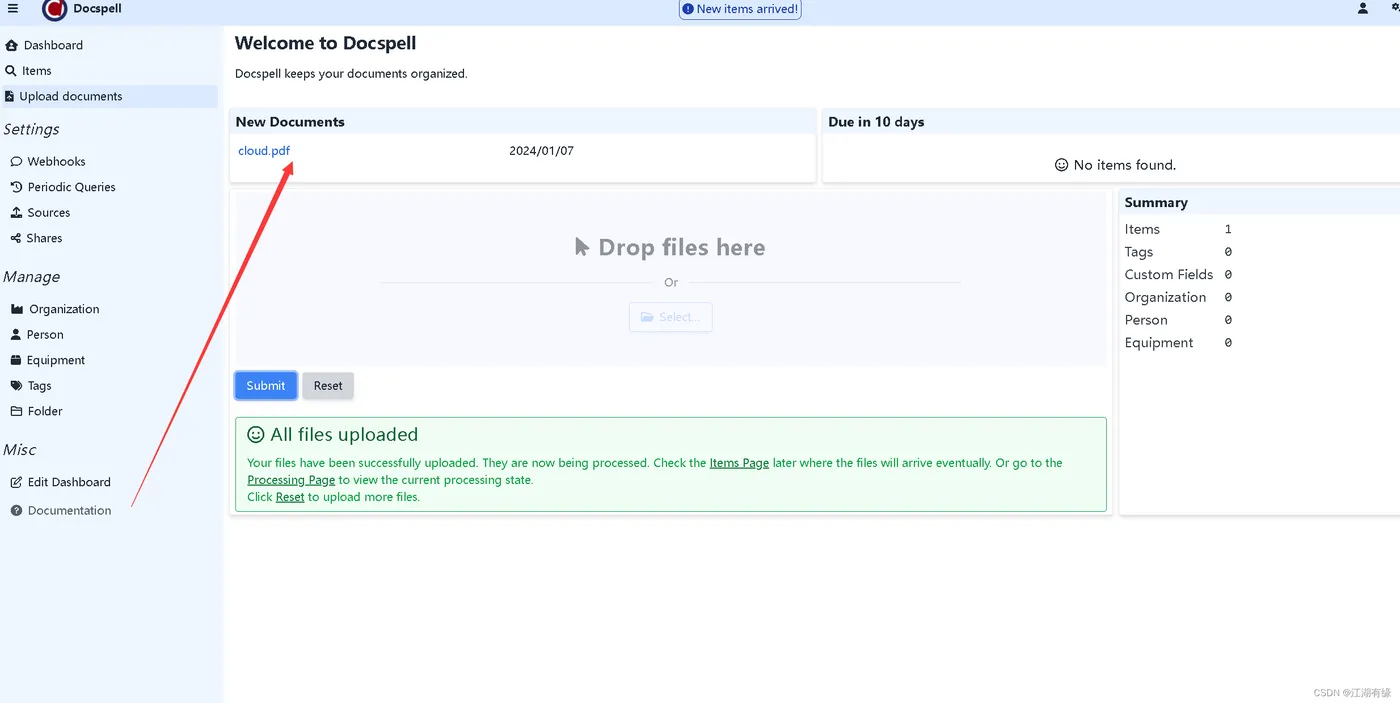Toggle the hamburger sidebar menu
This screenshot has height=703, width=1400.
[x=13, y=8]
